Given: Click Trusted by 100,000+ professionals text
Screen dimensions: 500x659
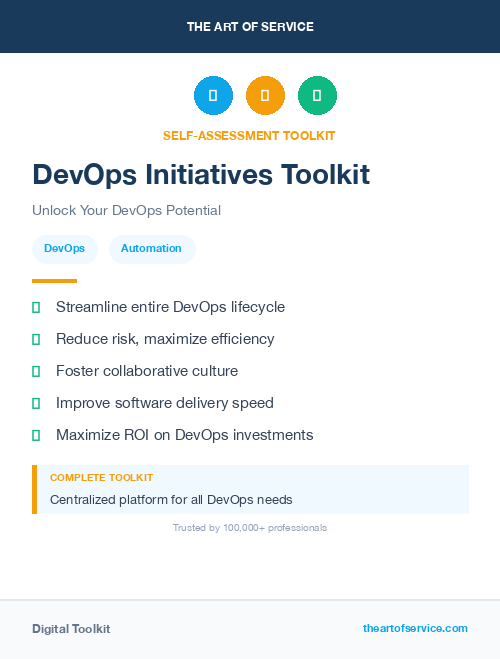Looking at the screenshot, I should tap(250, 528).
